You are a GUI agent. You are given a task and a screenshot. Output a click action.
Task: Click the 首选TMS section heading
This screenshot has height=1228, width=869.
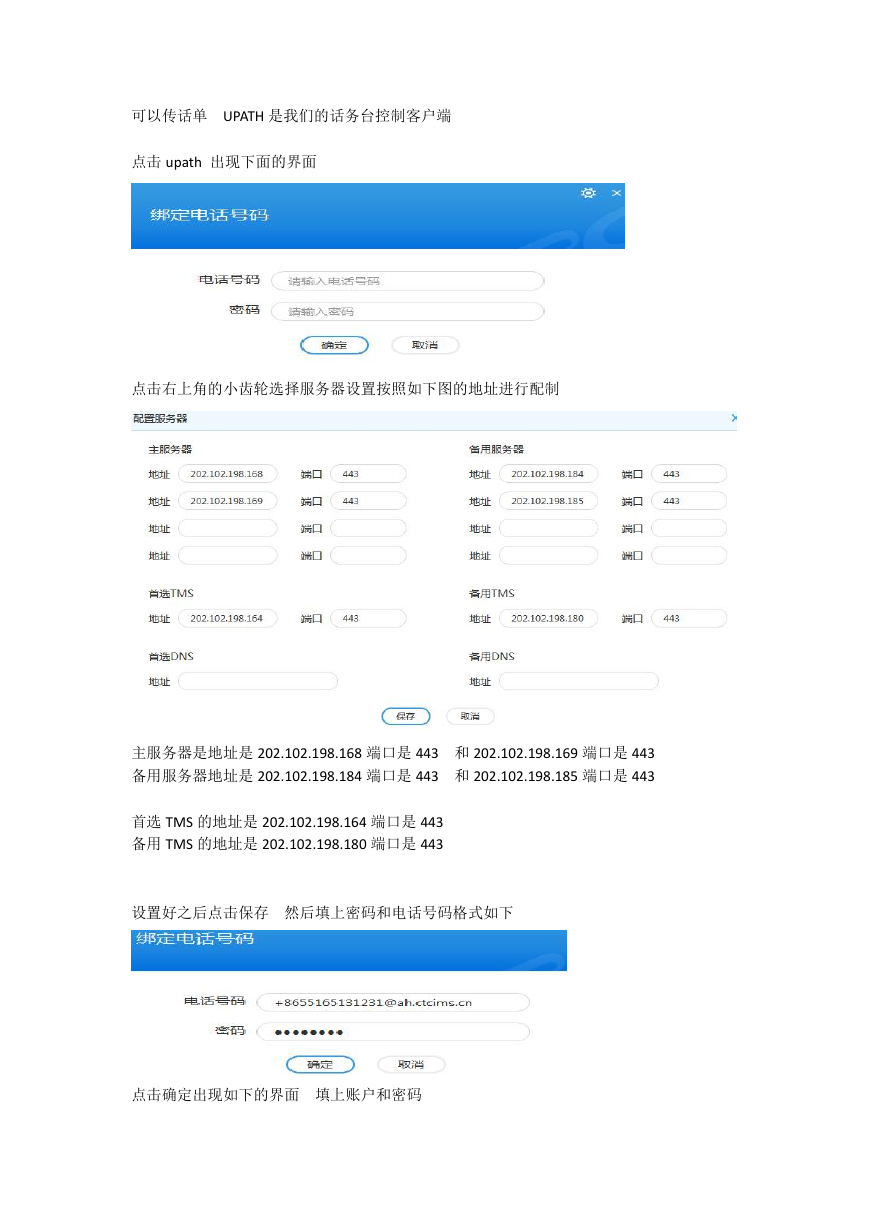(171, 594)
